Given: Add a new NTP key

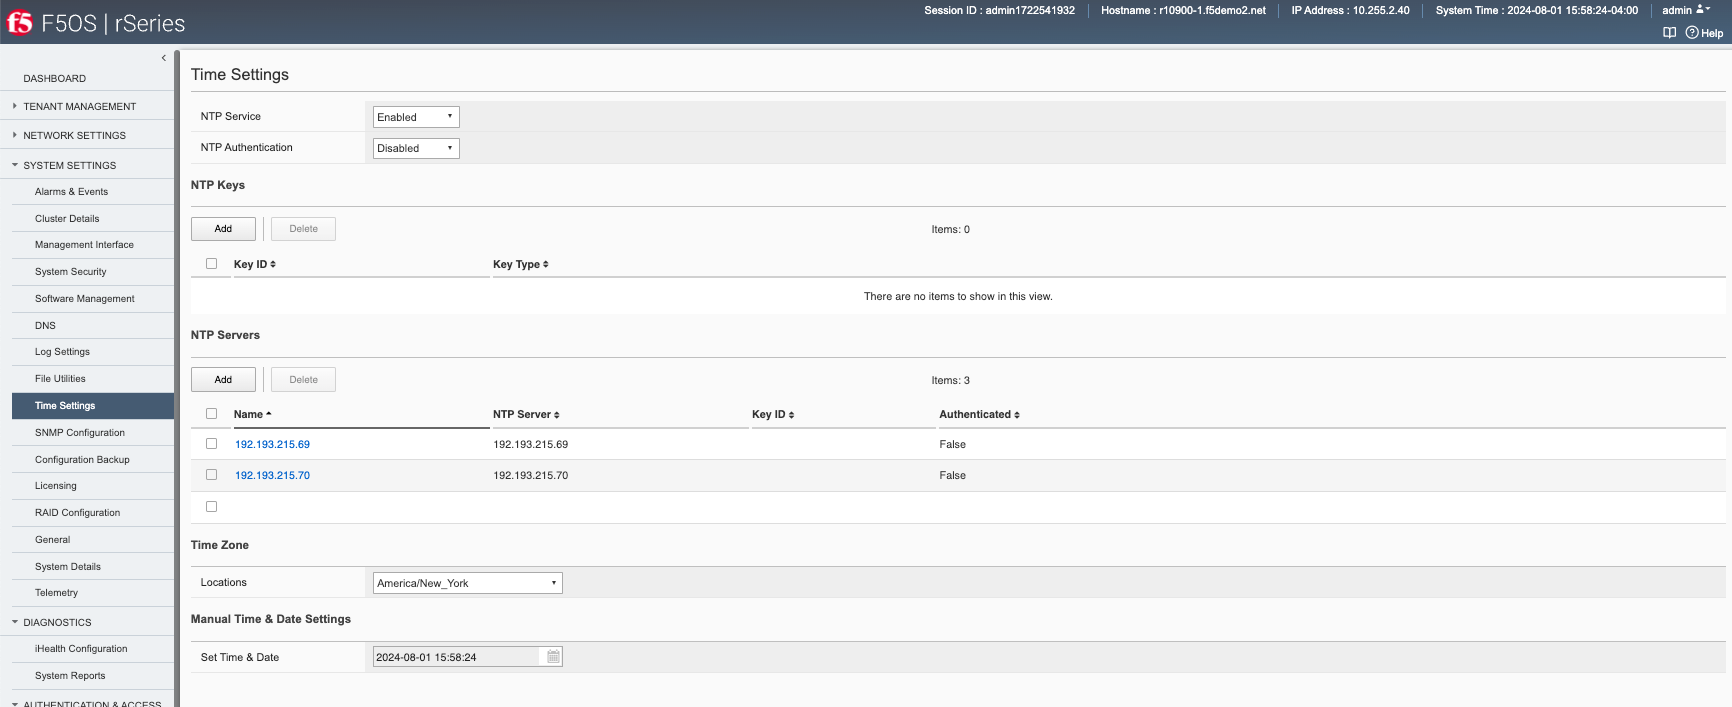Looking at the screenshot, I should click(223, 229).
